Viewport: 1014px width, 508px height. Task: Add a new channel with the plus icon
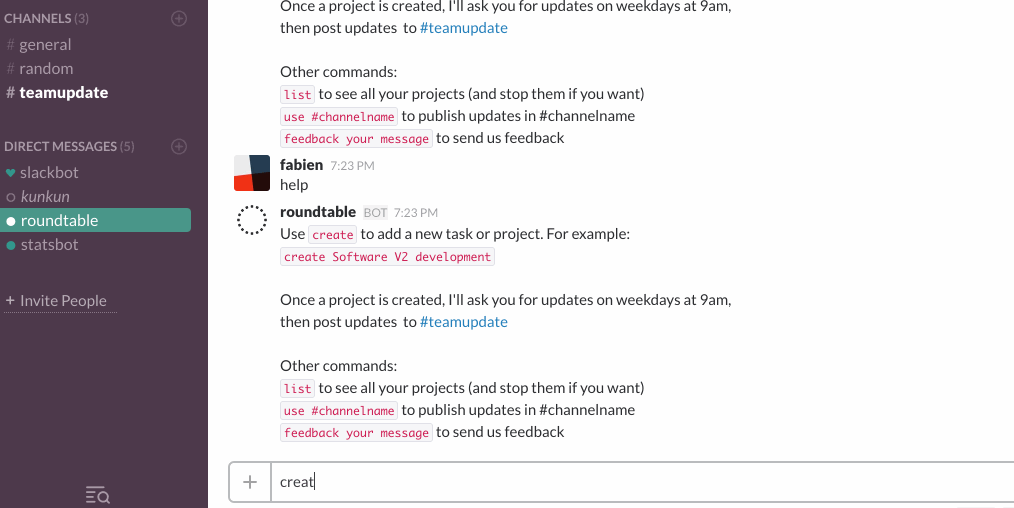(178, 19)
